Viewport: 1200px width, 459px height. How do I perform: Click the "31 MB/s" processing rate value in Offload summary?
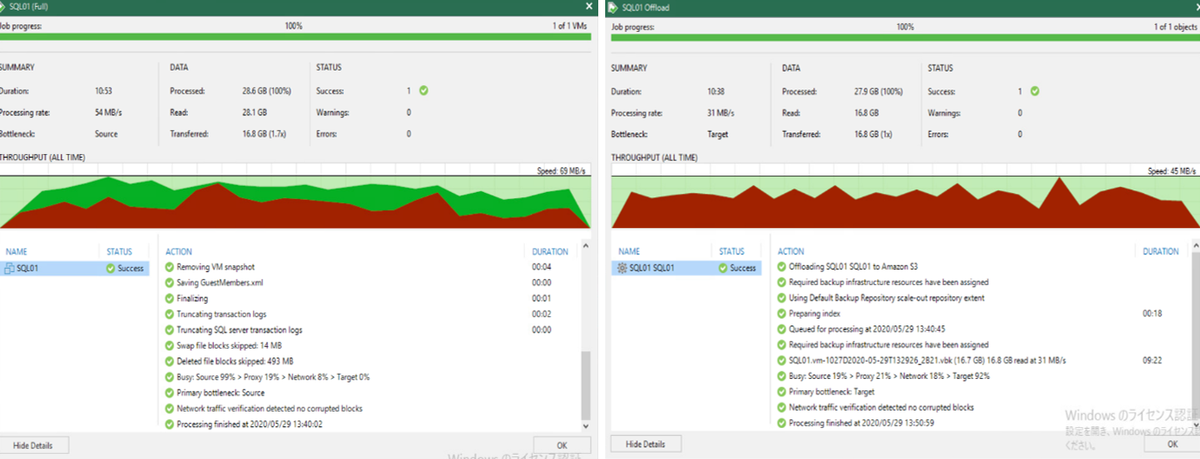tap(720, 112)
